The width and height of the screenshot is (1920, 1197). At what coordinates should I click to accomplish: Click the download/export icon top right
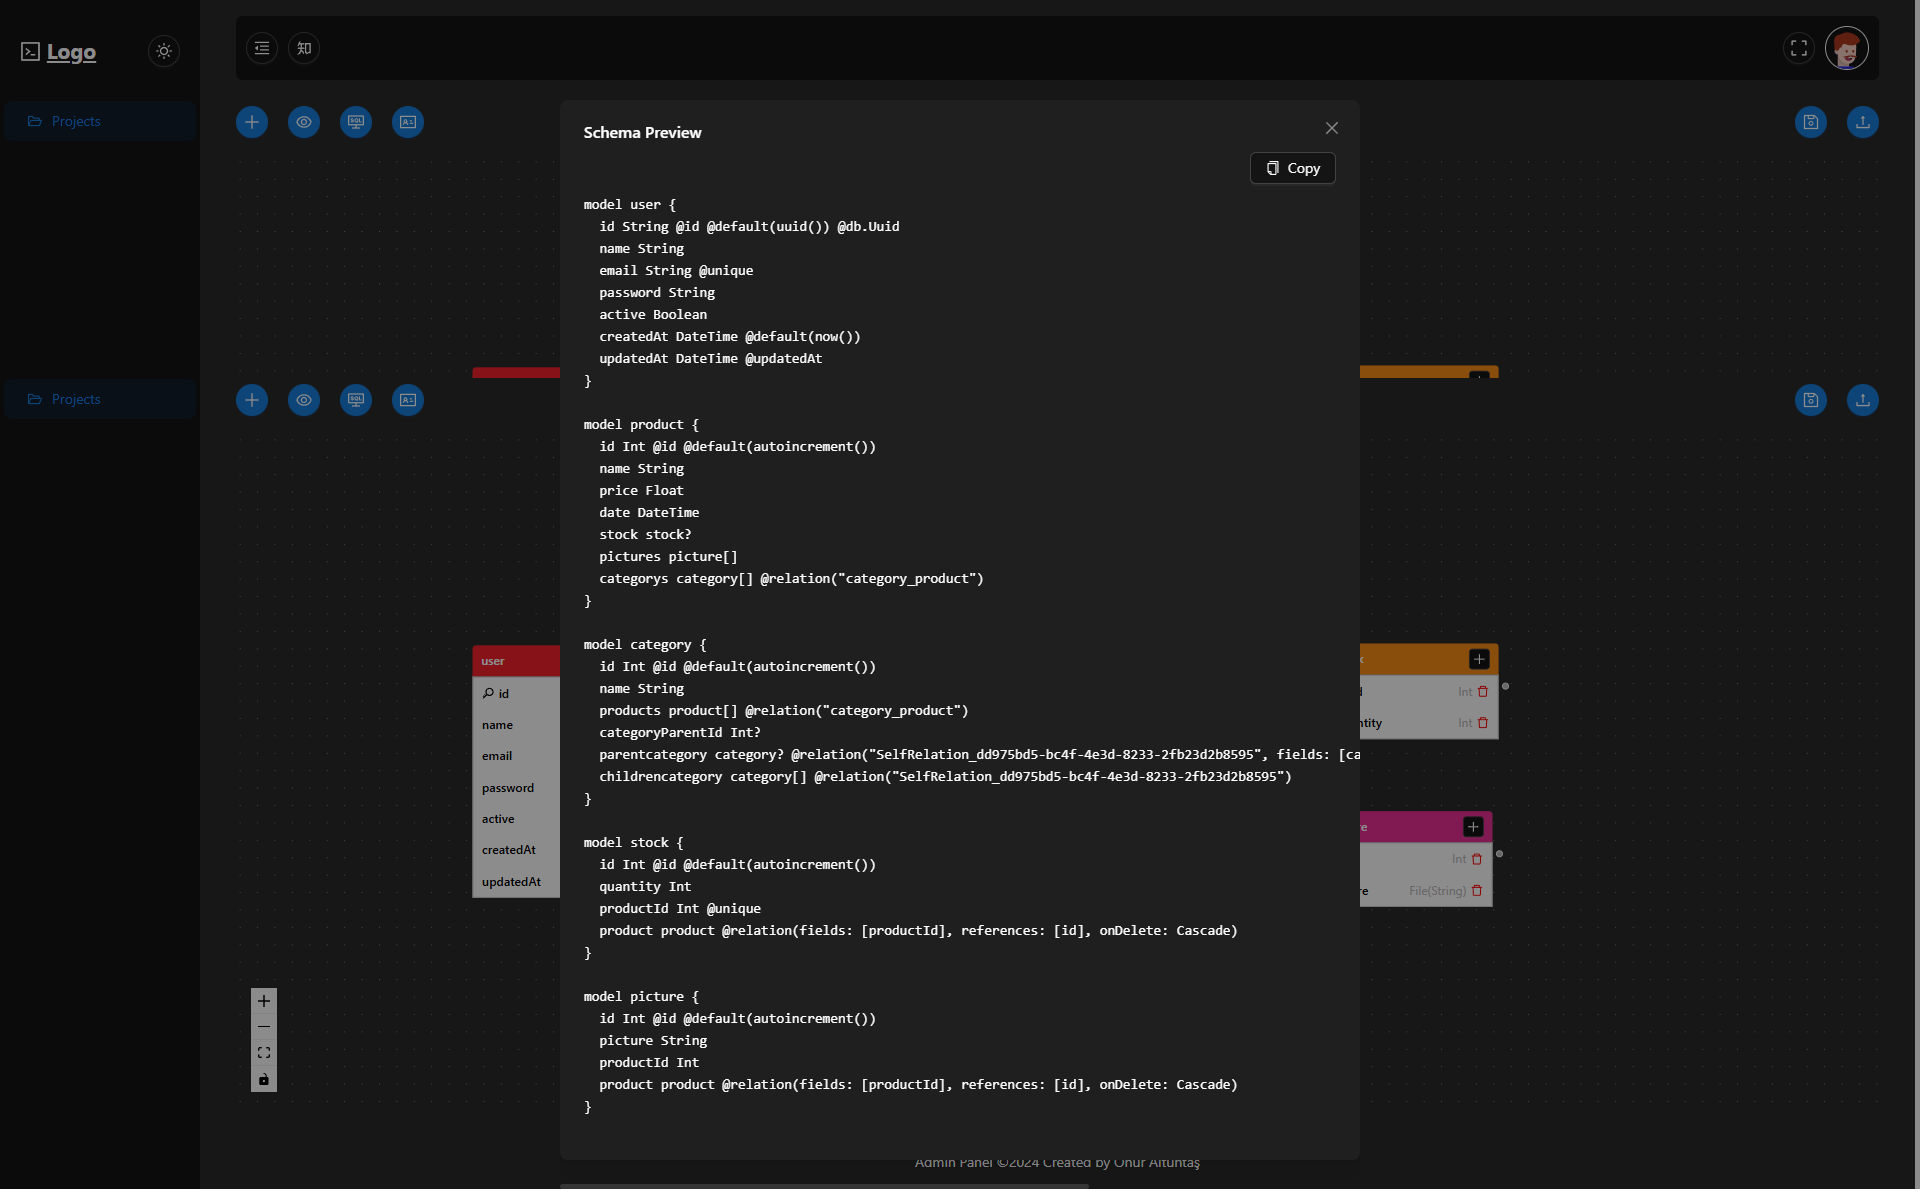pyautogui.click(x=1862, y=121)
